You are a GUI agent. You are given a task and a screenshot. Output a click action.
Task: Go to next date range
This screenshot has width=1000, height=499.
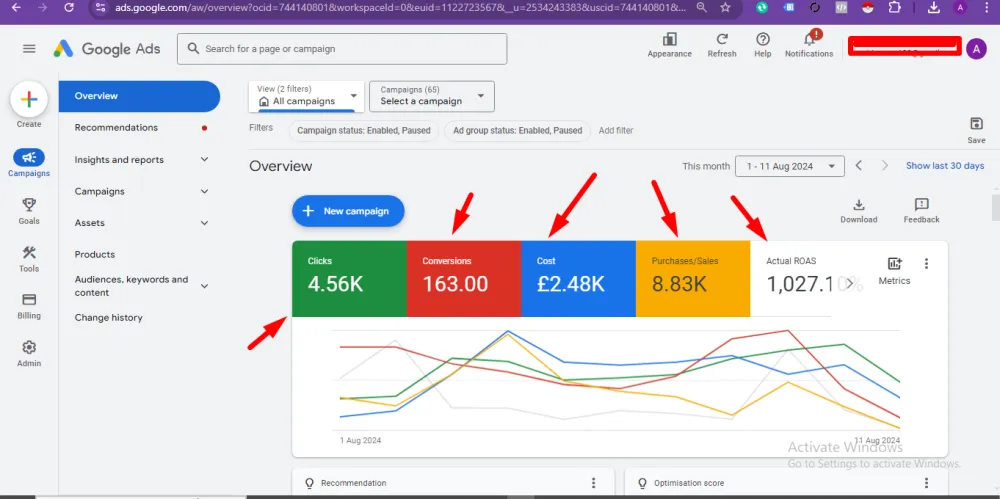coord(885,166)
